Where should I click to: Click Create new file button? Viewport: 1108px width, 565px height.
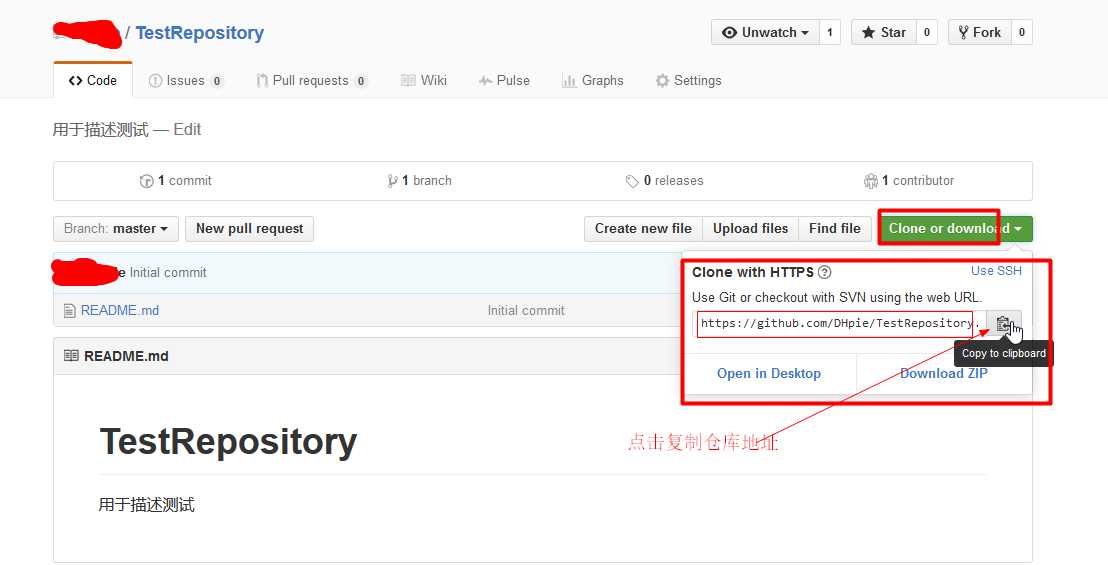click(x=643, y=229)
